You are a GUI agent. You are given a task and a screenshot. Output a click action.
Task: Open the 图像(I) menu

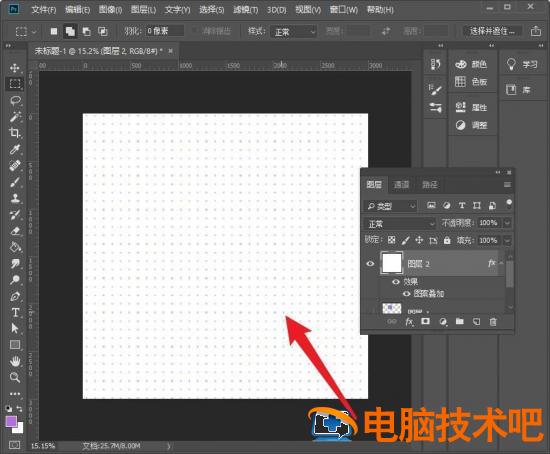pyautogui.click(x=110, y=9)
